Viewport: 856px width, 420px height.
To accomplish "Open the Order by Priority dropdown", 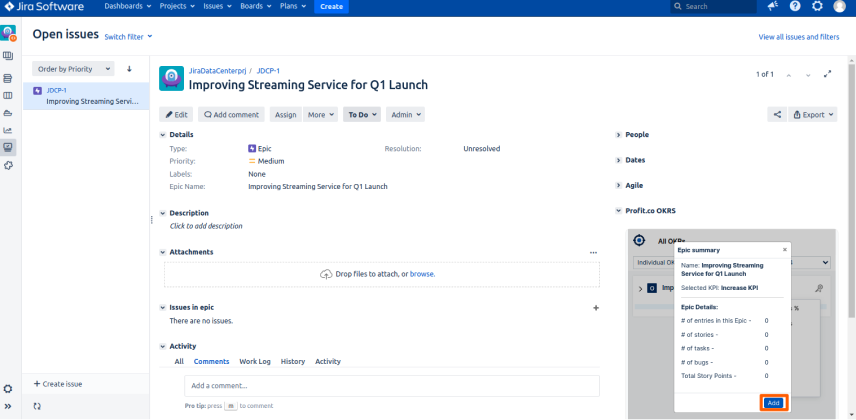I will 73,69.
